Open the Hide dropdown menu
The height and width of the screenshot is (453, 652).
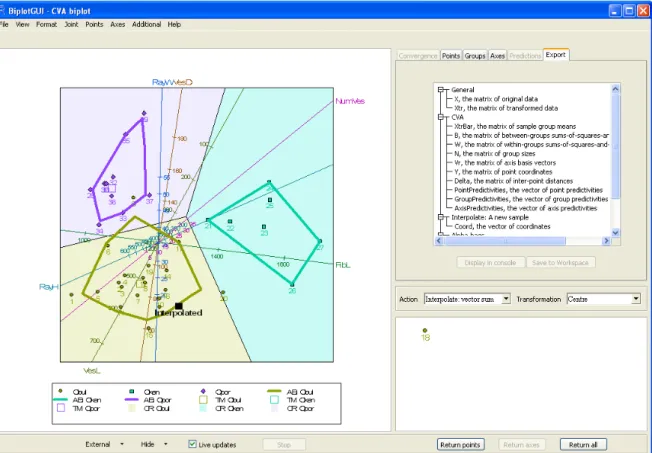pyautogui.click(x=154, y=444)
